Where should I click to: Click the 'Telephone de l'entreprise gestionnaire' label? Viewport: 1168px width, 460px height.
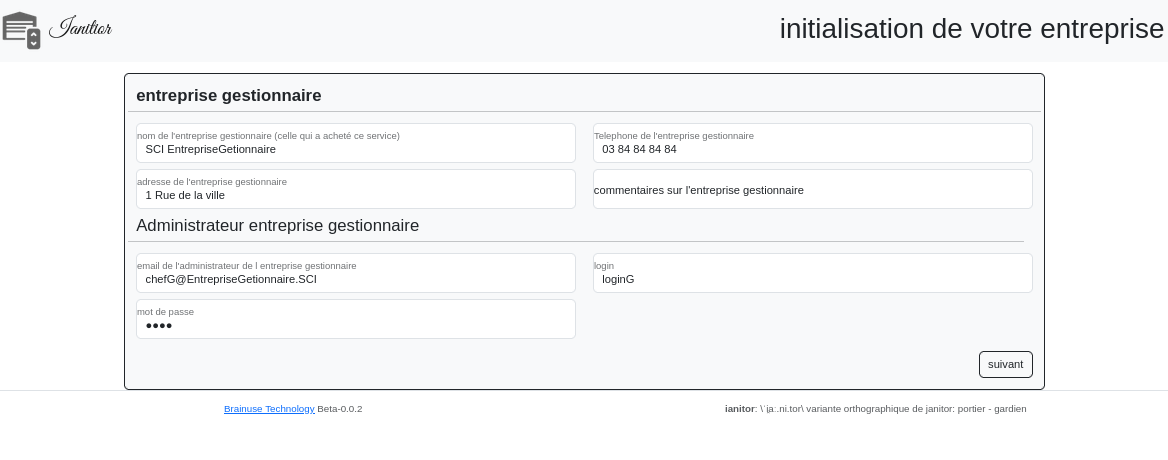(674, 136)
